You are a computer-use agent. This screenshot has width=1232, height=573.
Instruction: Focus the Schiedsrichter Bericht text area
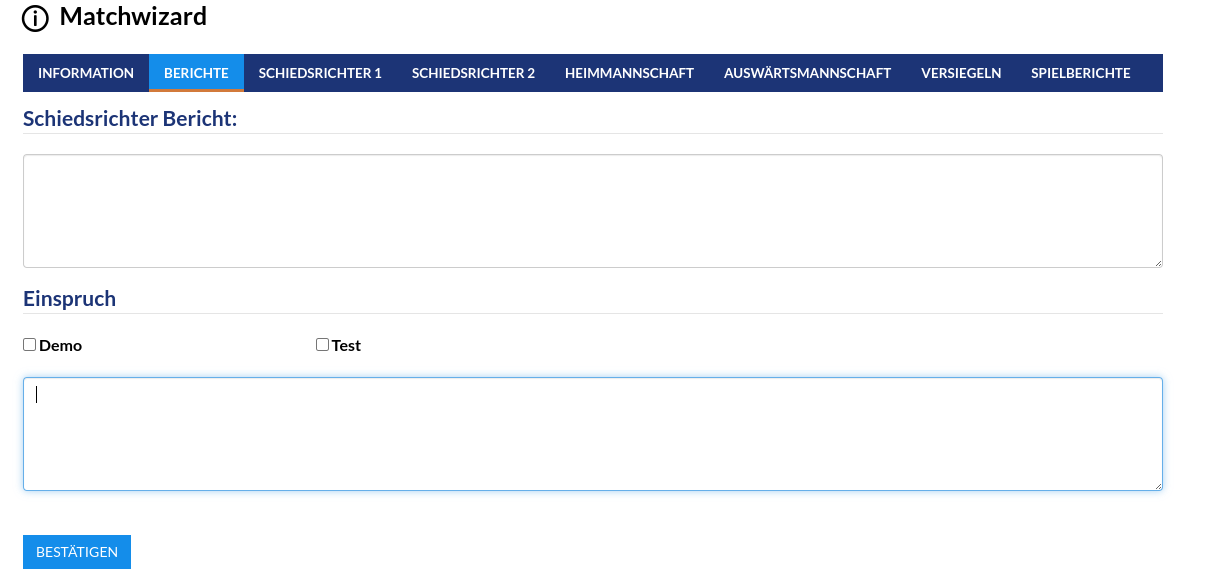click(592, 211)
